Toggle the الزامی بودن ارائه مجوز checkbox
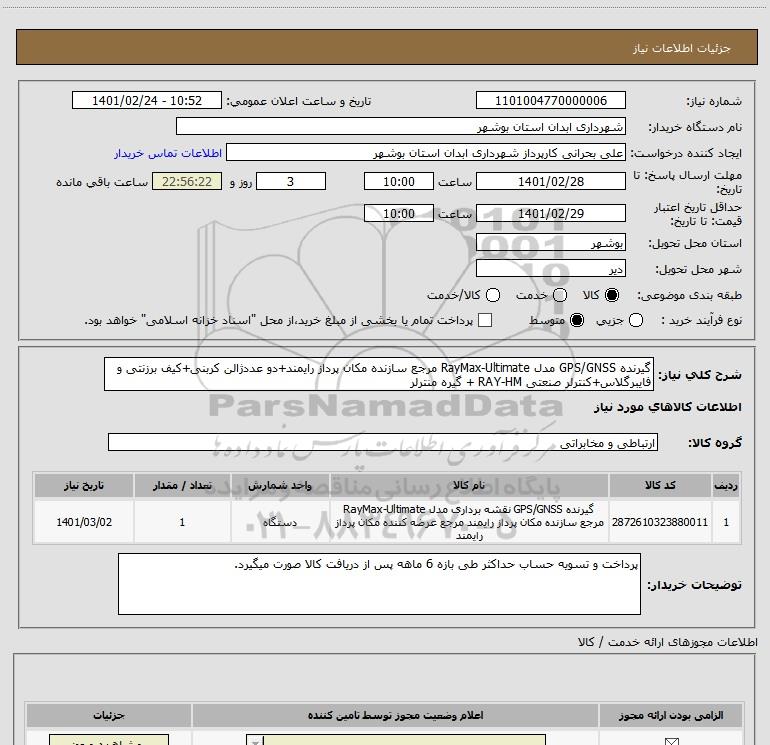This screenshot has height=745, width=770. [671, 741]
